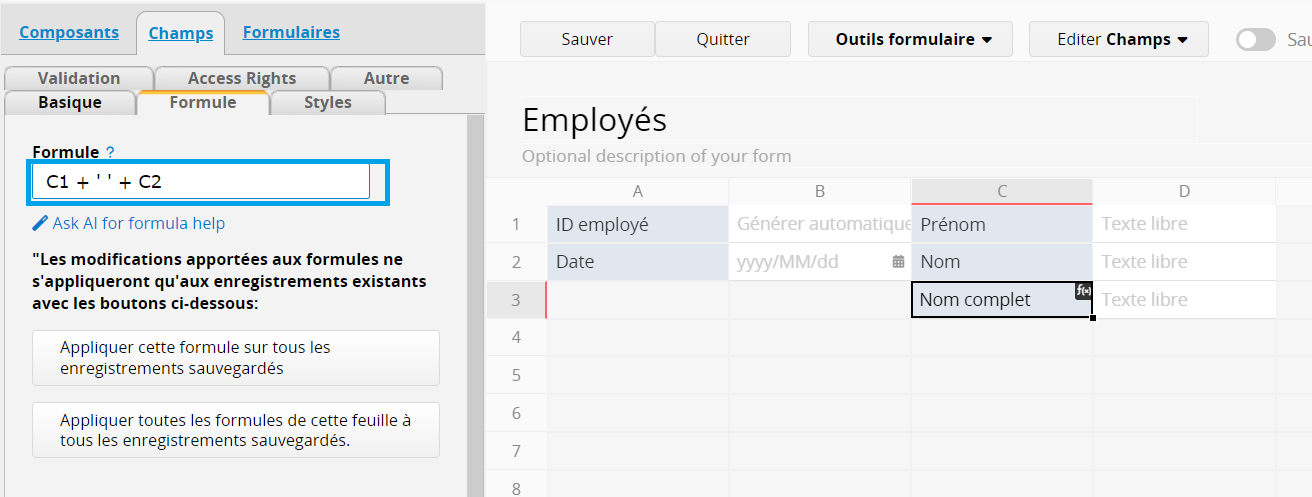1312x497 pixels.
Task: Click the calendar icon in date field
Action: pyautogui.click(x=897, y=262)
